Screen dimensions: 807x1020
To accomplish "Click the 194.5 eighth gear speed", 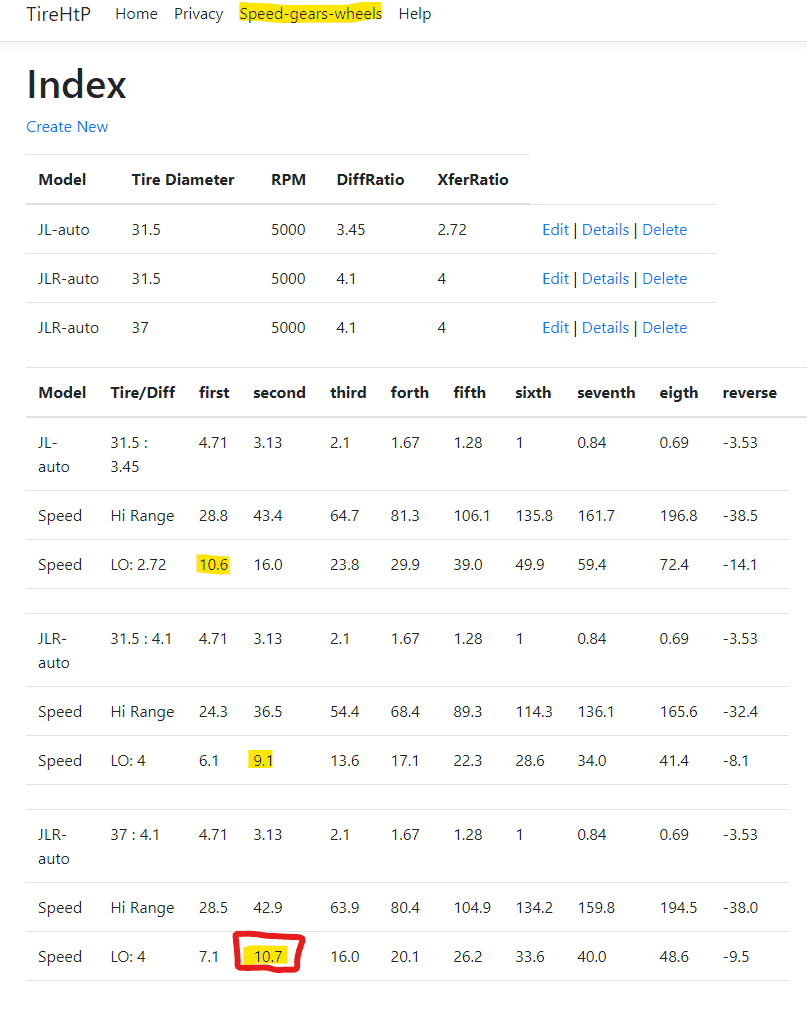I will [x=678, y=907].
